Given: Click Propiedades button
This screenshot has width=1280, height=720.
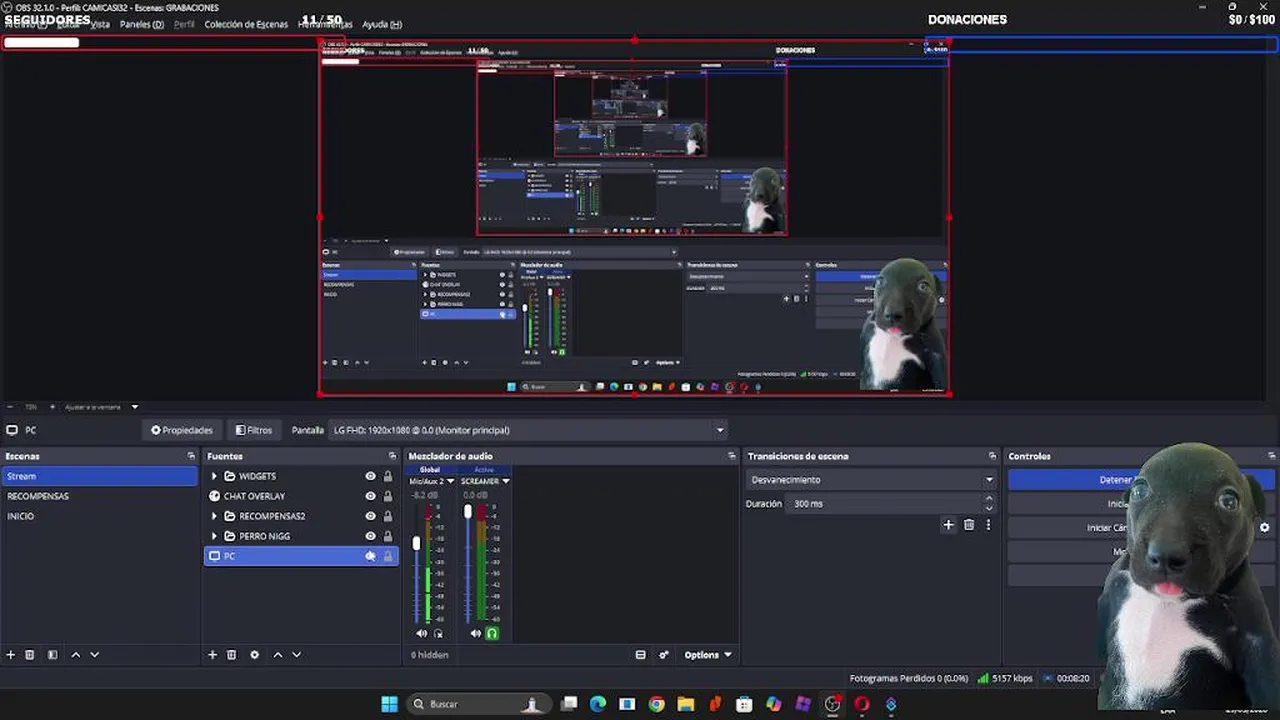Looking at the screenshot, I should 182,430.
